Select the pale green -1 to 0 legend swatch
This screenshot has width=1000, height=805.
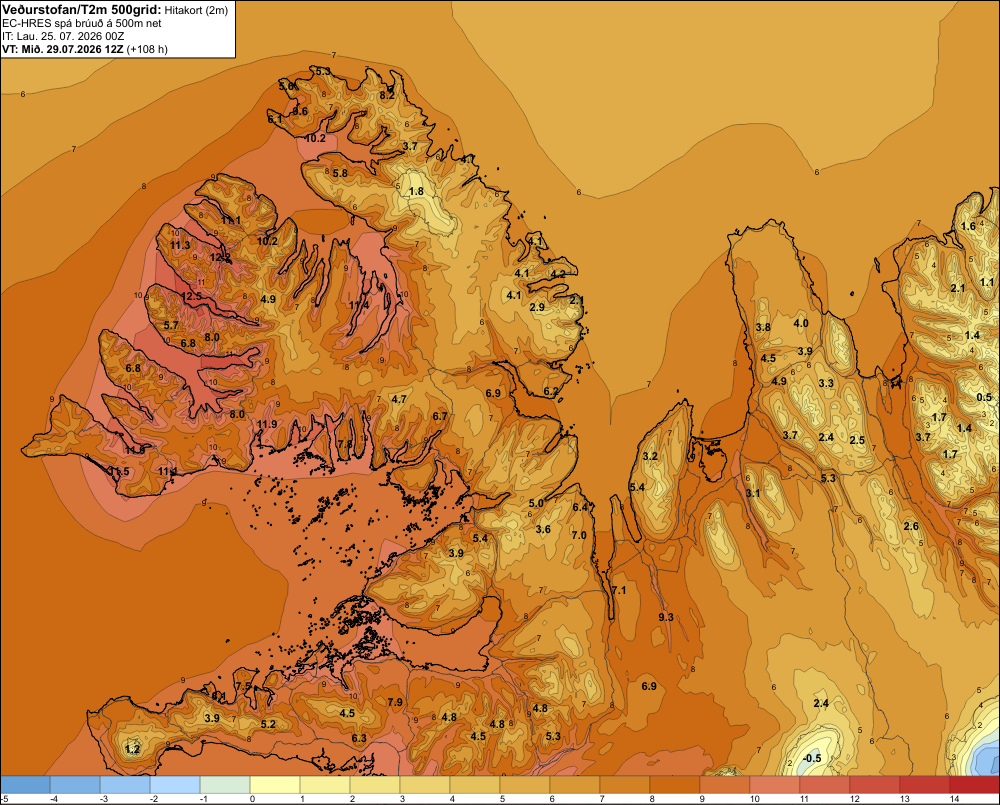tap(225, 784)
